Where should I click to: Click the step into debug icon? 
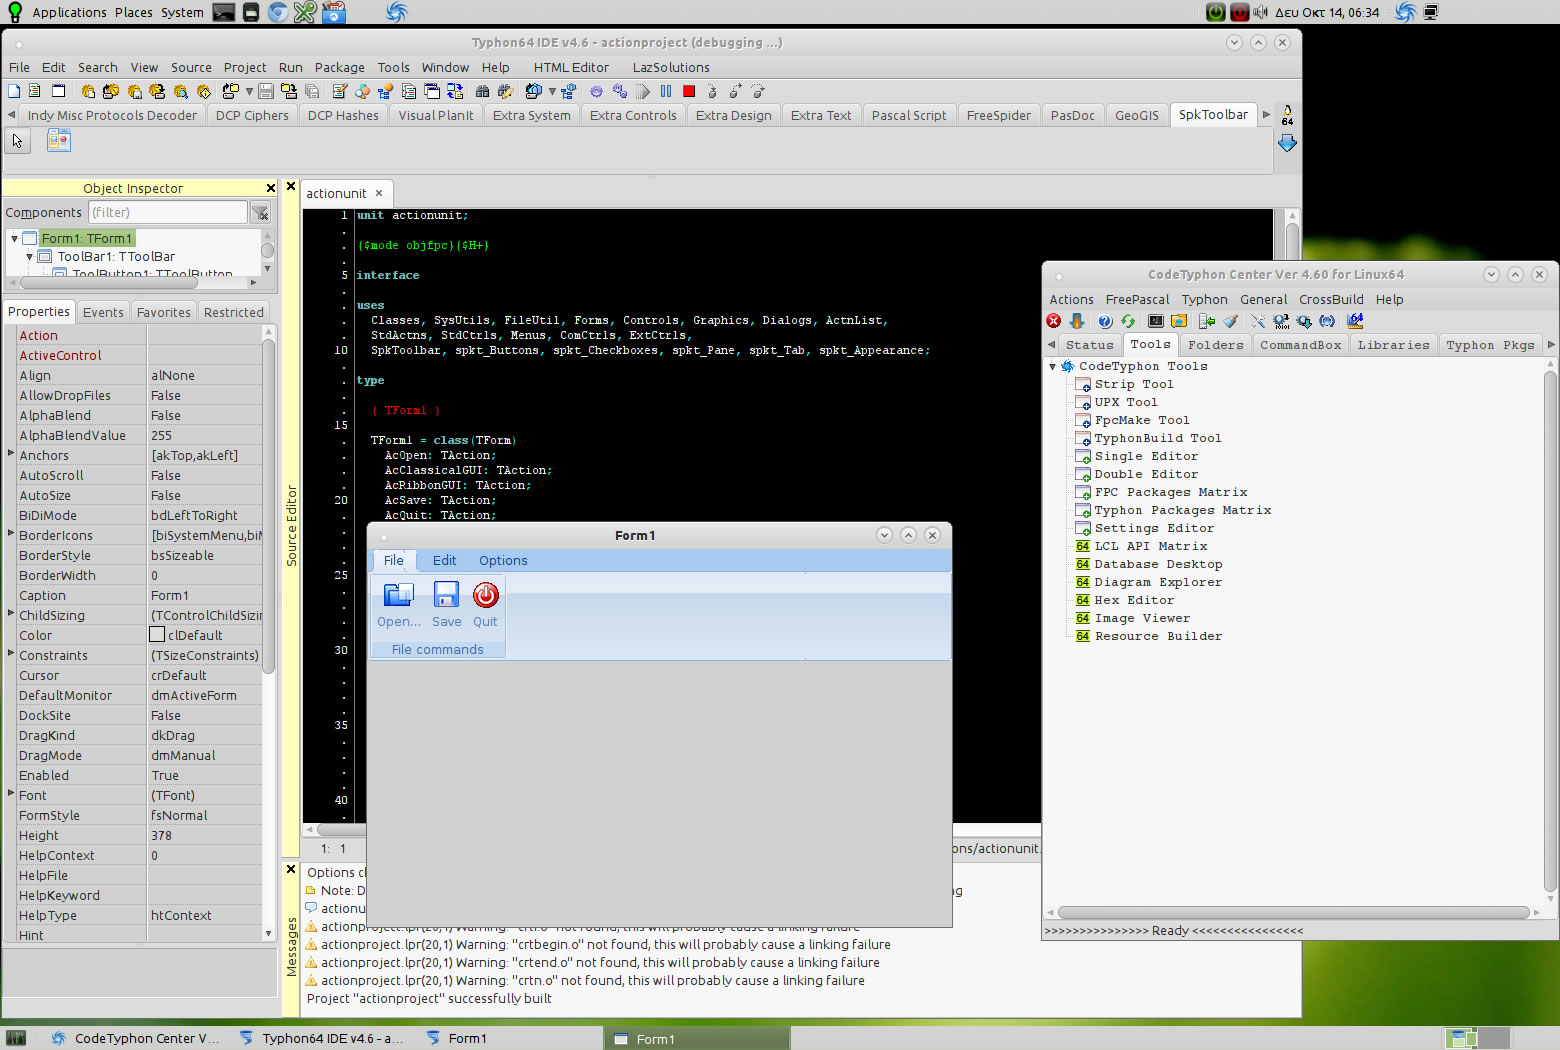click(x=712, y=91)
